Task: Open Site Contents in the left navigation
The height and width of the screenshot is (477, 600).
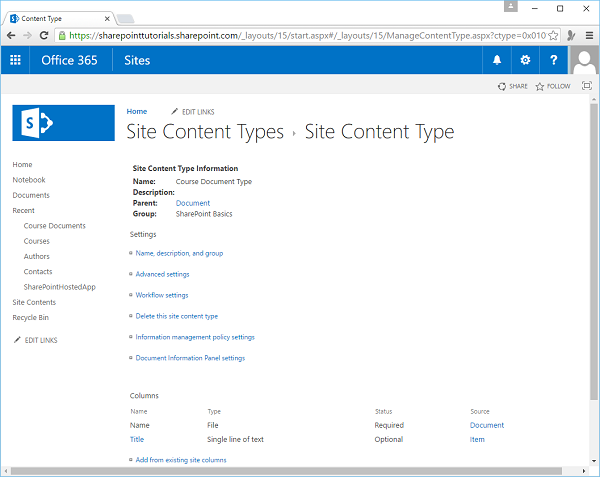Action: tap(34, 302)
